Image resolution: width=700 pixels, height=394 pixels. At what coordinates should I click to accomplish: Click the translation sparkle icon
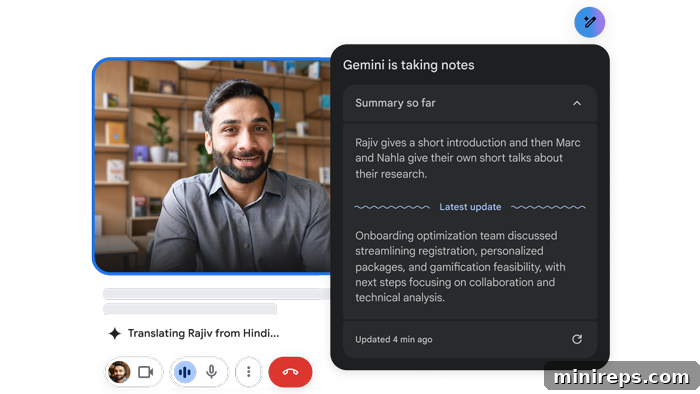(x=115, y=333)
